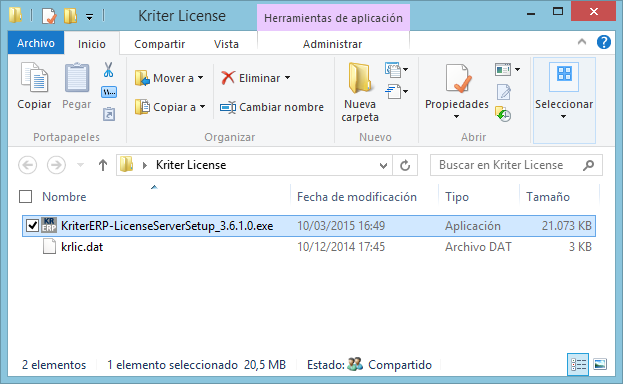Expand the Eliminar dropdown arrow
Viewport: 623px width, 384px height.
point(287,78)
